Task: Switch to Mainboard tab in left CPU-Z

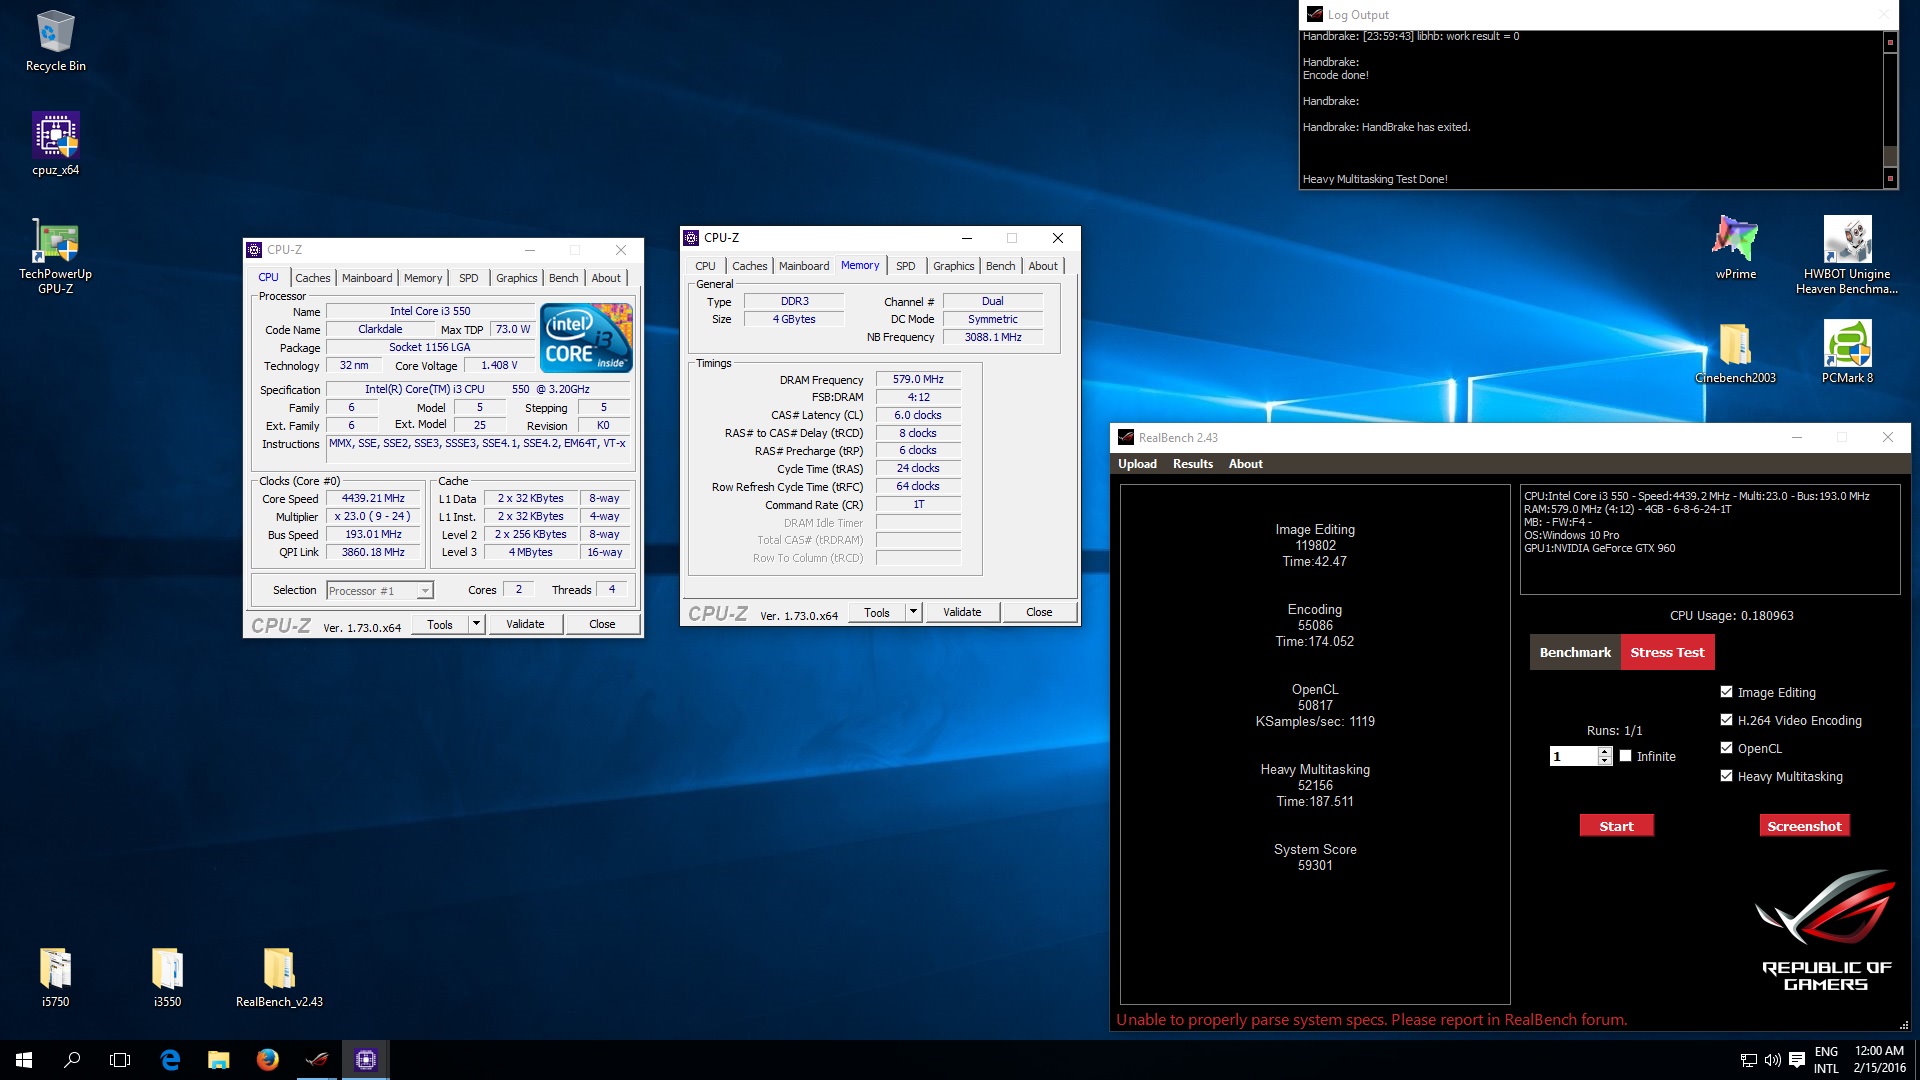Action: pyautogui.click(x=367, y=278)
